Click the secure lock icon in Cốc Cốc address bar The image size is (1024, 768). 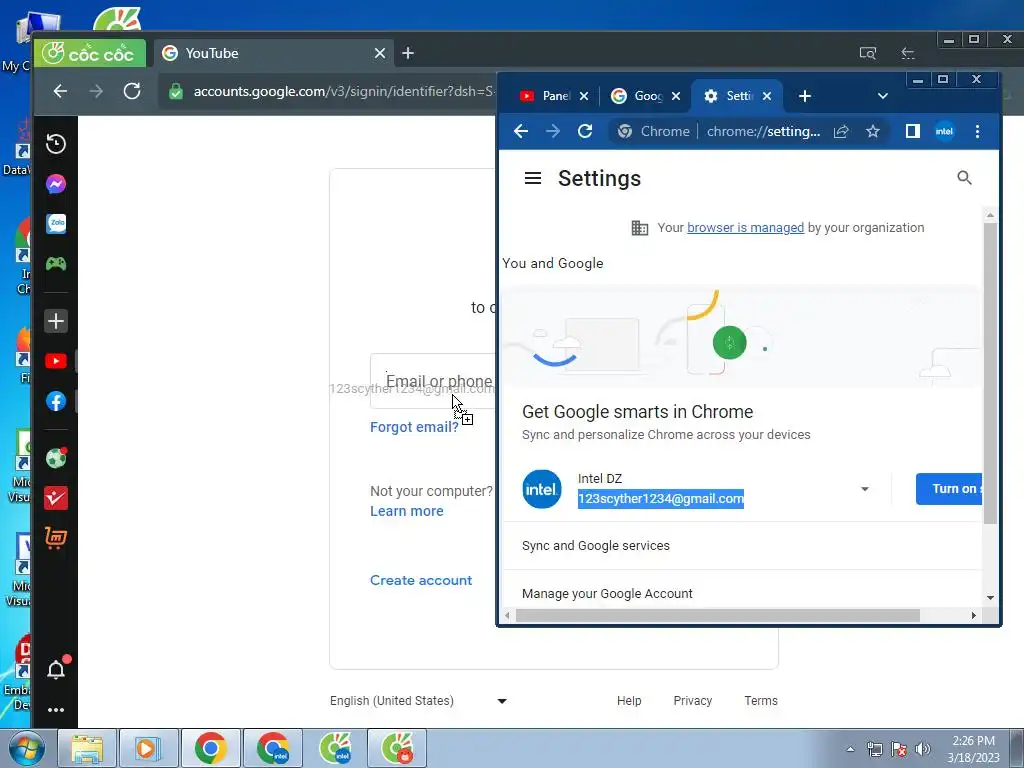[x=176, y=91]
